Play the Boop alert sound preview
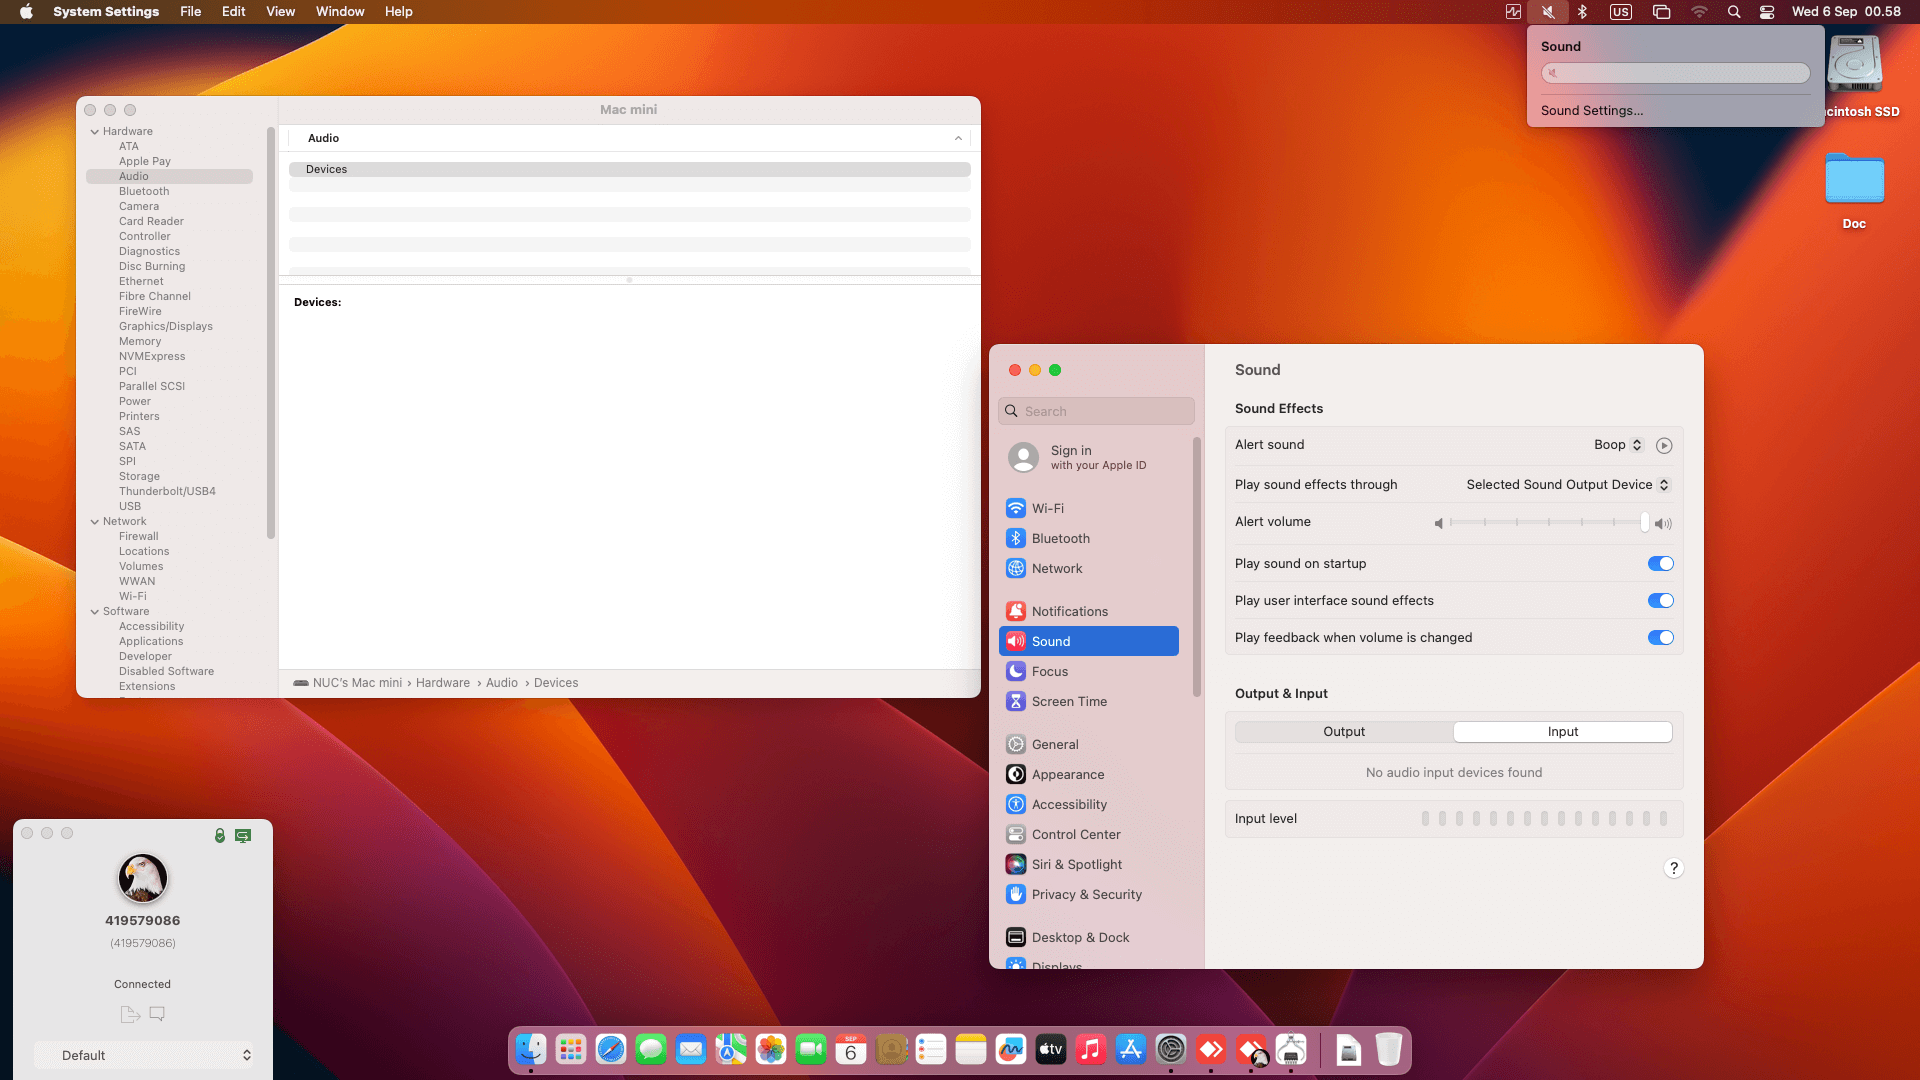The height and width of the screenshot is (1080, 1920). [x=1664, y=446]
